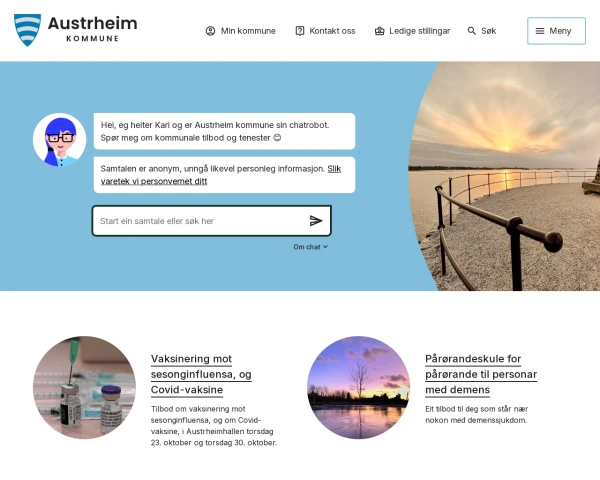Viewport: 600px width, 480px height.
Task: Click the hamburger icon in the Meny button
Action: 540,31
